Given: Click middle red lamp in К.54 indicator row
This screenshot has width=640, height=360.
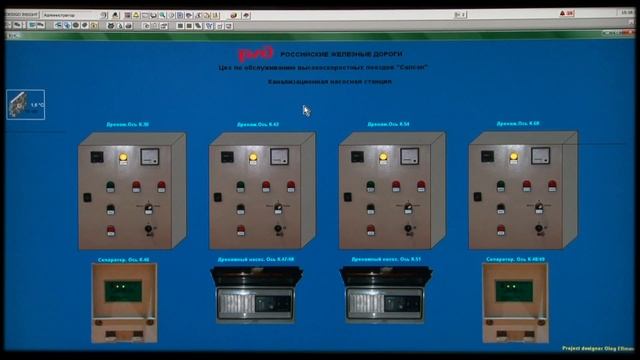Looking at the screenshot, I should (396, 186).
